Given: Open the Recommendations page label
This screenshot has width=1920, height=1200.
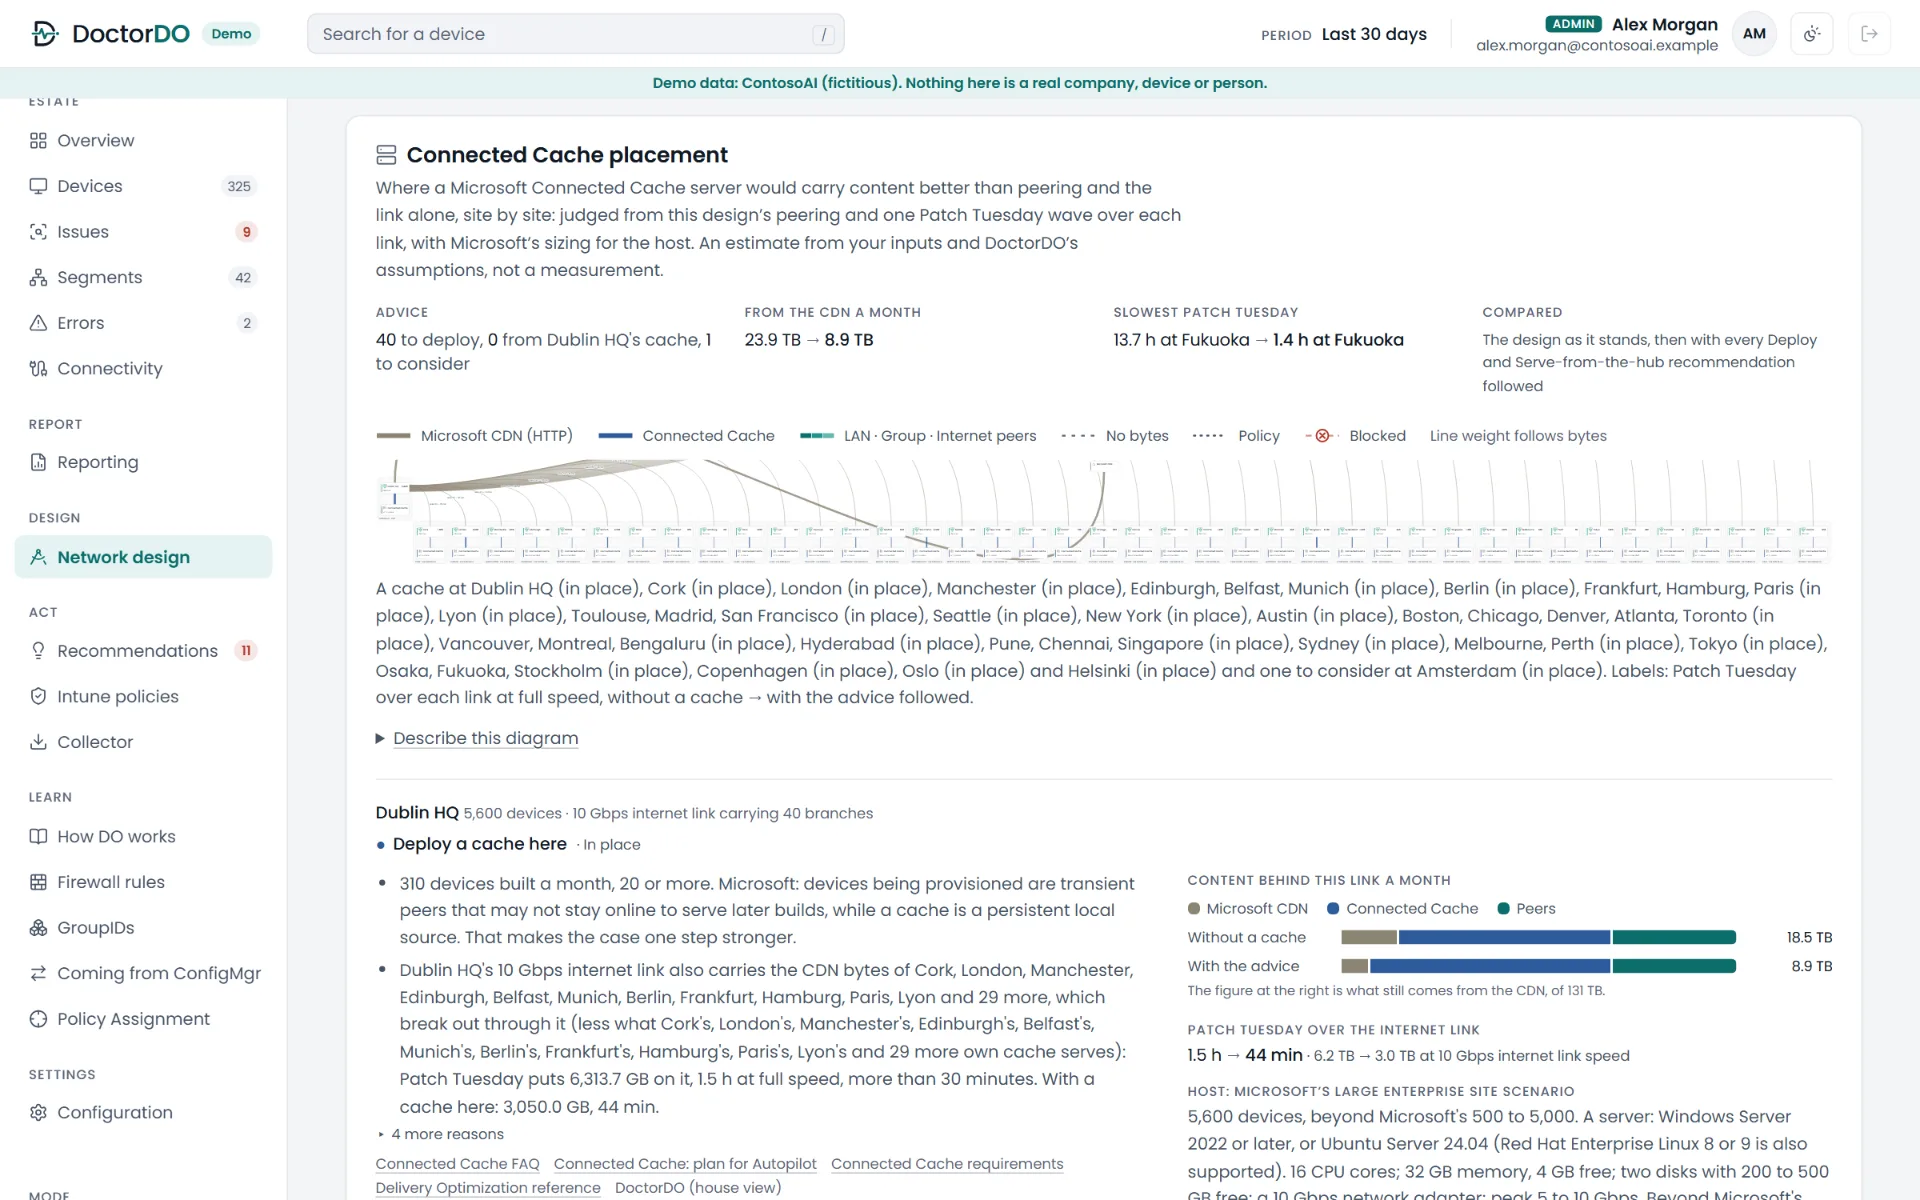Looking at the screenshot, I should click(x=137, y=651).
